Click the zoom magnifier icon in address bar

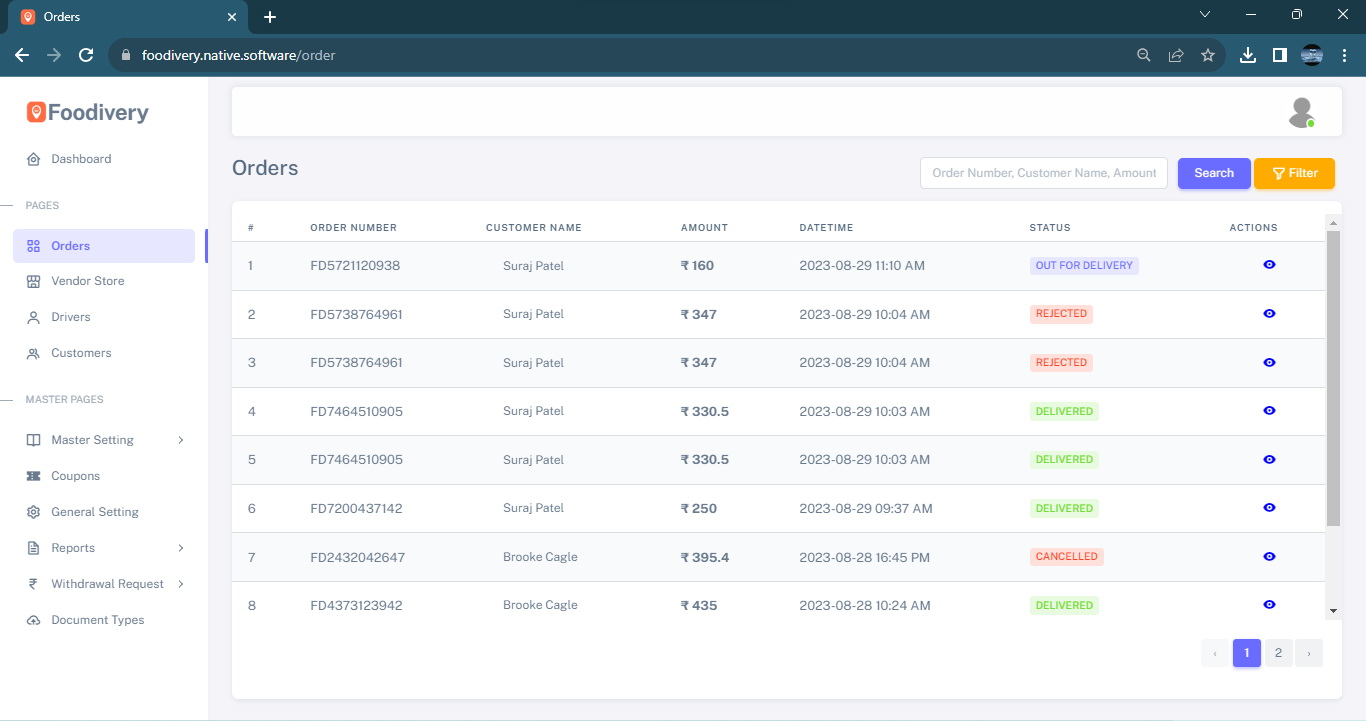pyautogui.click(x=1144, y=55)
